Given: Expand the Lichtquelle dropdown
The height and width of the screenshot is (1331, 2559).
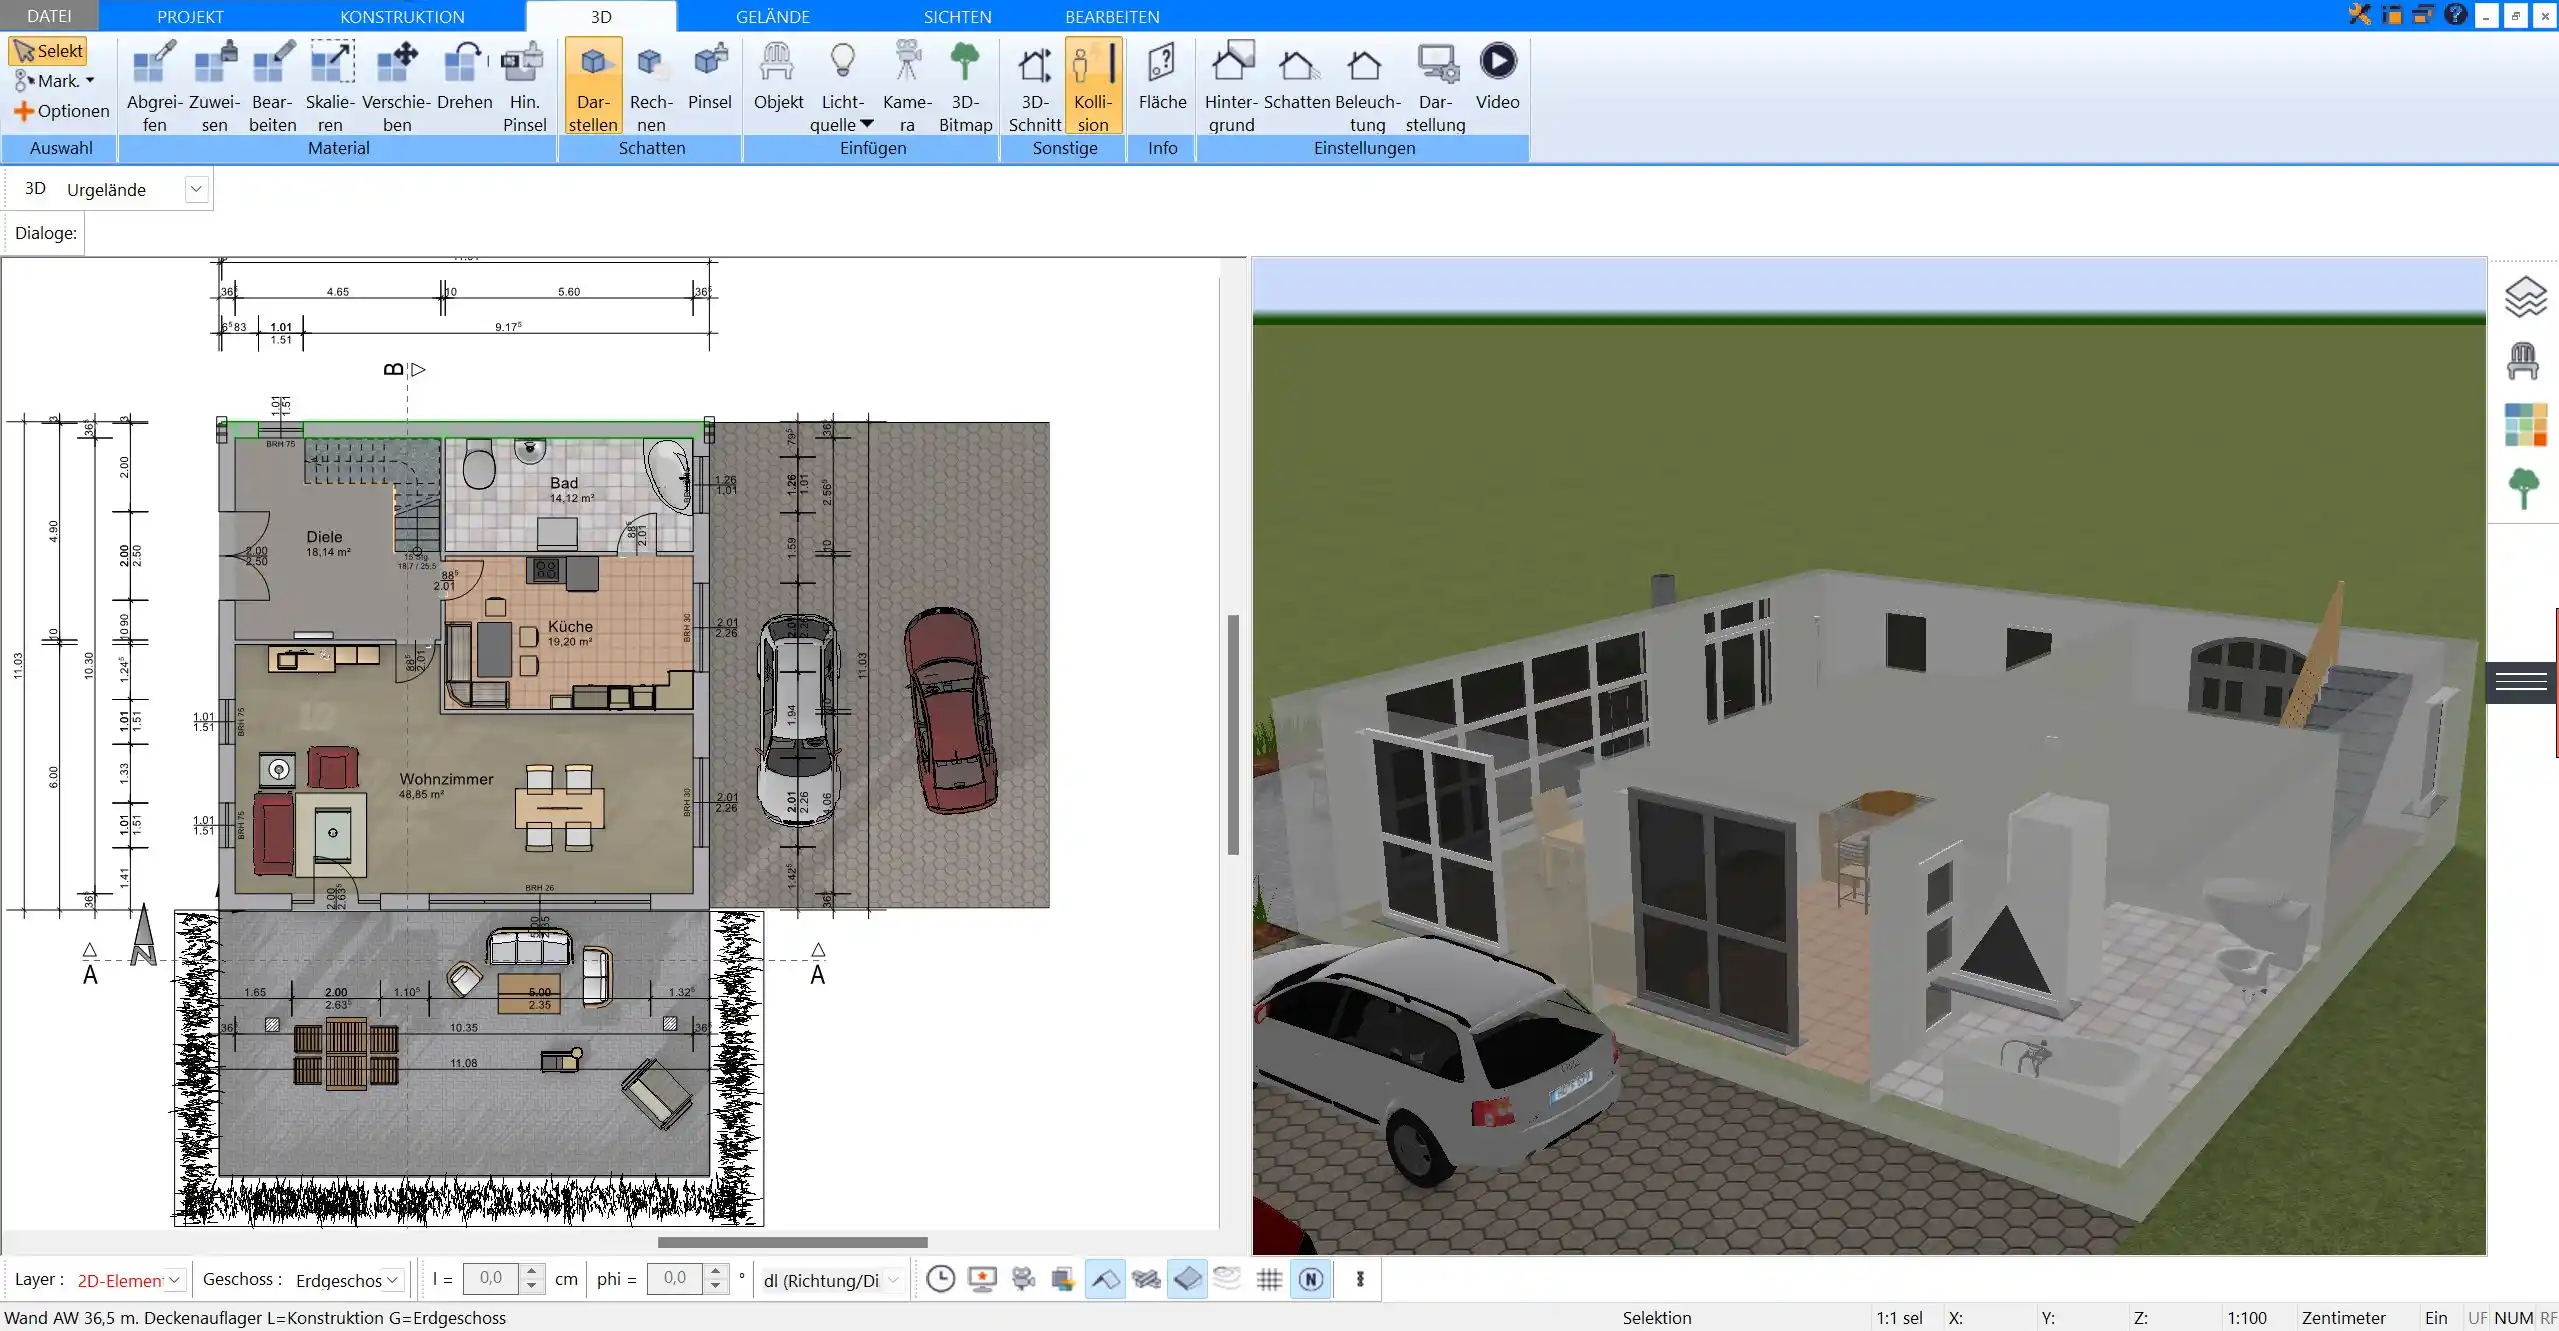Looking at the screenshot, I should click(x=867, y=124).
